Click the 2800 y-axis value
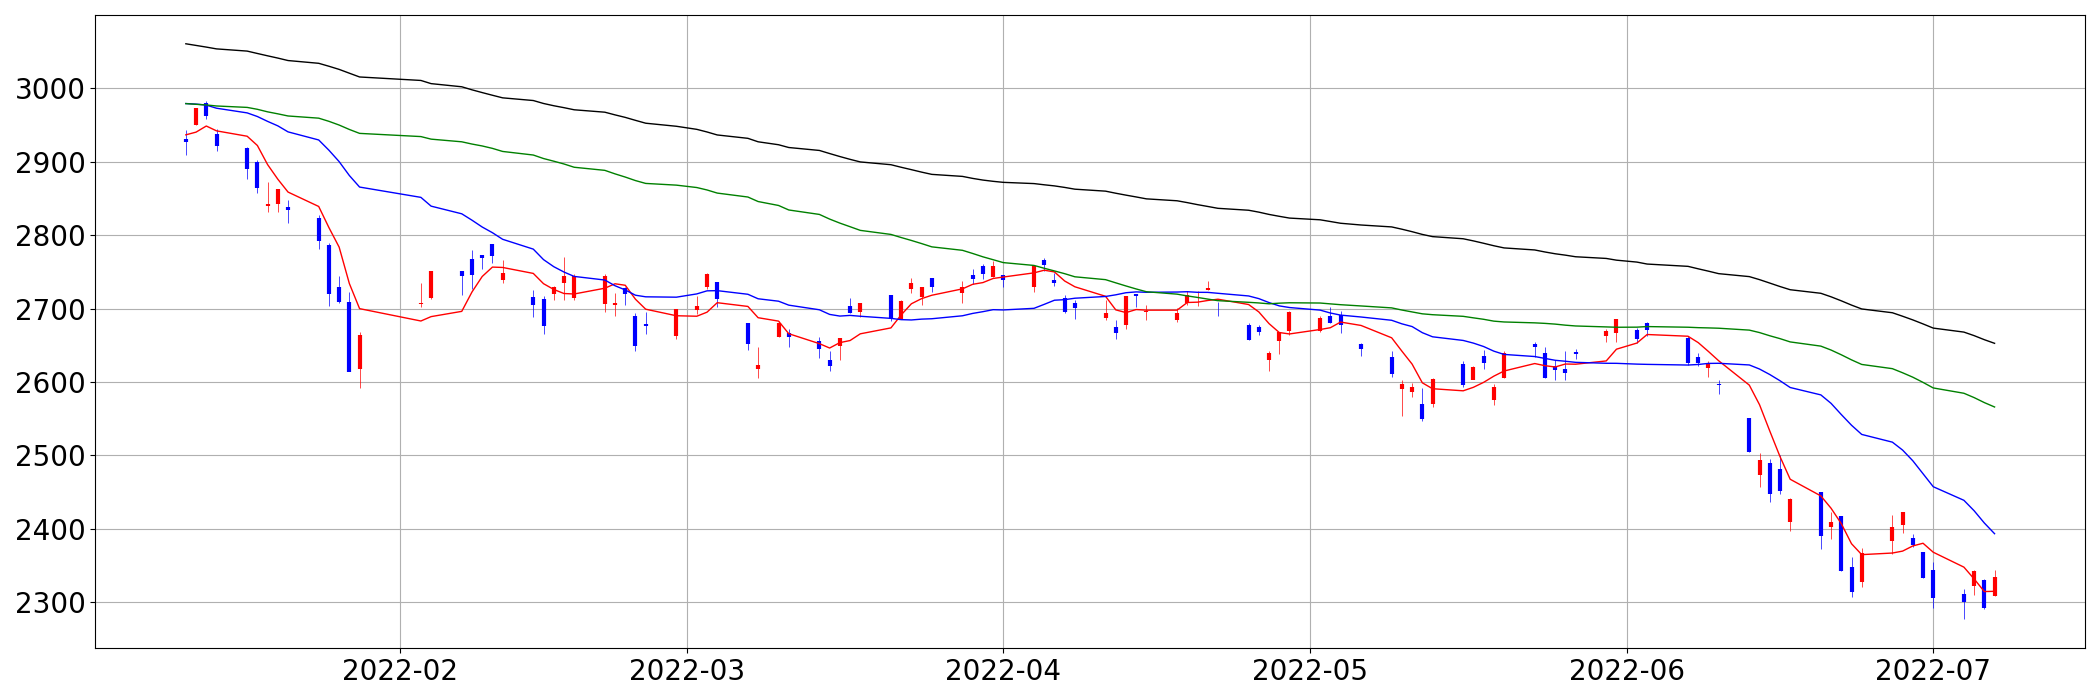The width and height of the screenshot is (2100, 700). 50,236
